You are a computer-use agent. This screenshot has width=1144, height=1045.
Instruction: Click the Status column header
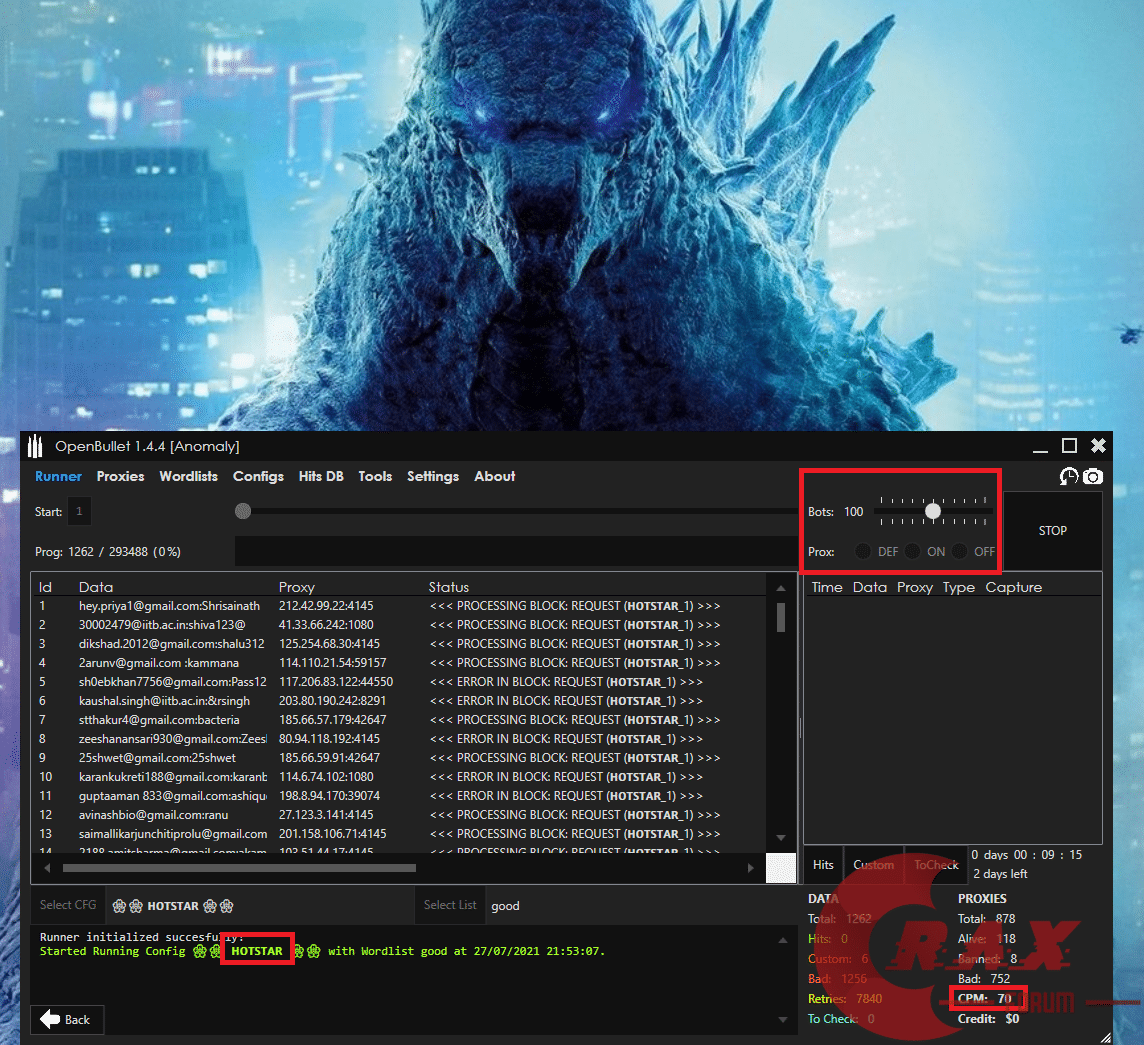point(449,587)
